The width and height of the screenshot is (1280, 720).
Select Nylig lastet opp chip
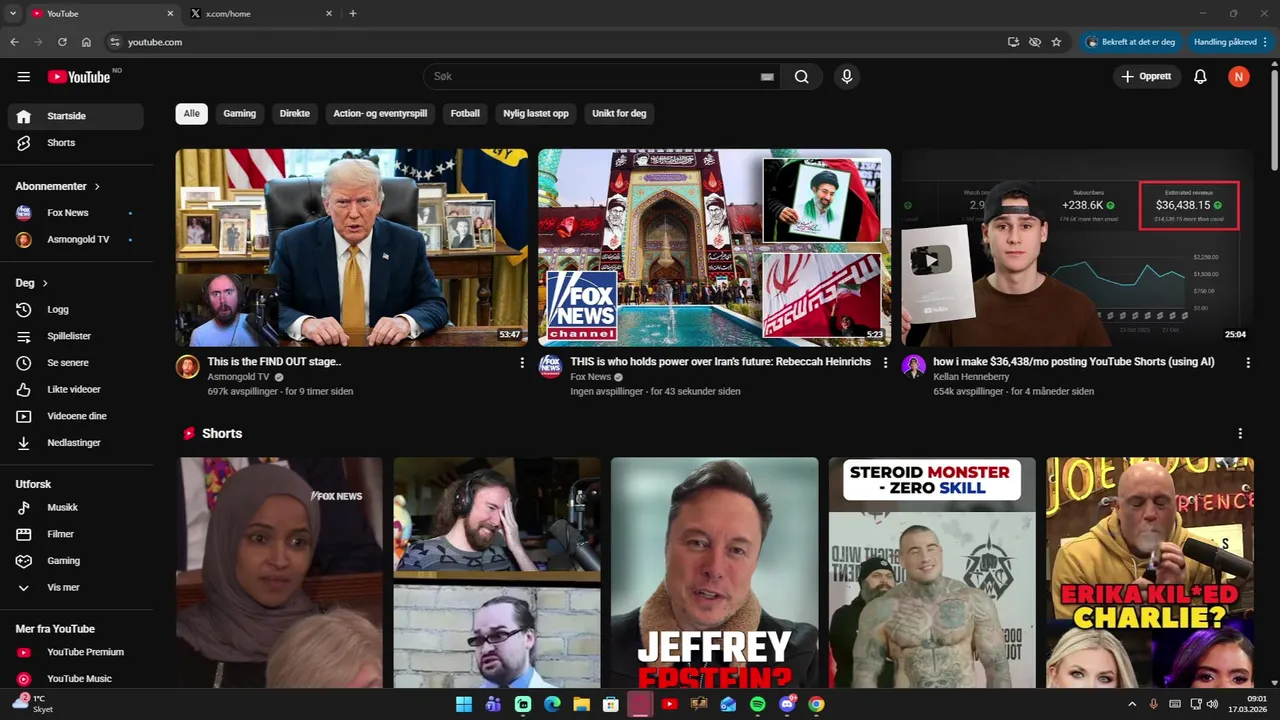coord(536,114)
